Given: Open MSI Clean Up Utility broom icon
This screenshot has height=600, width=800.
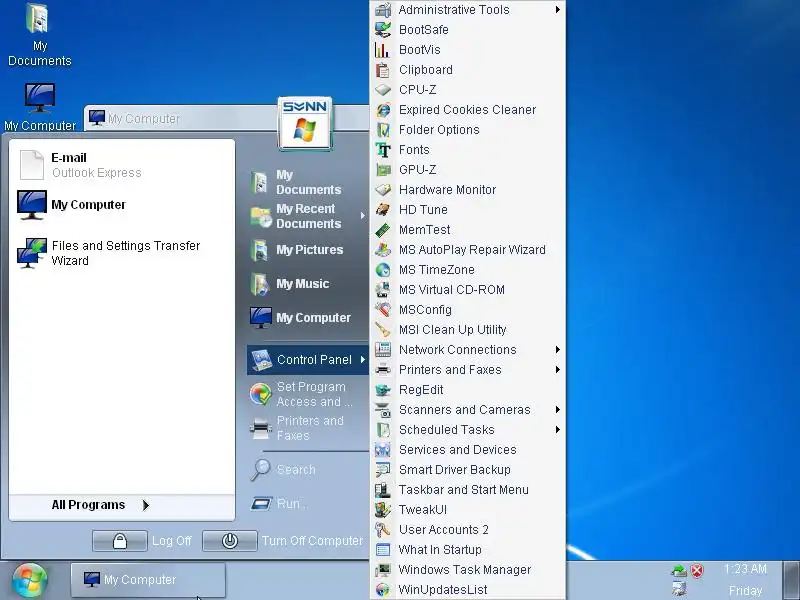Looking at the screenshot, I should click(383, 330).
